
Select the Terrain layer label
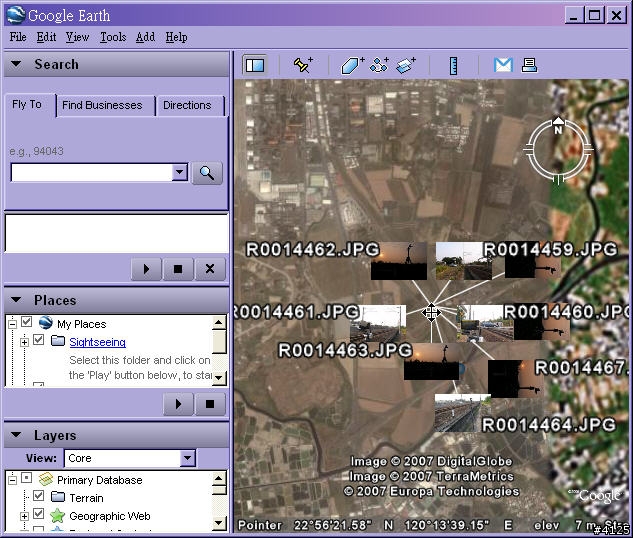pos(86,498)
